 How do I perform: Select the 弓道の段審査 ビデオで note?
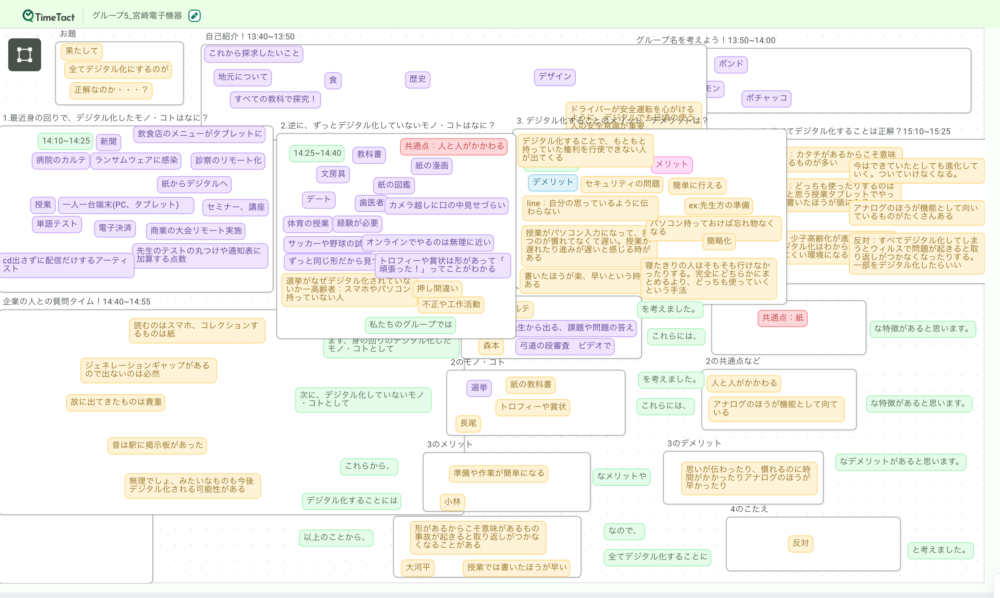[565, 346]
